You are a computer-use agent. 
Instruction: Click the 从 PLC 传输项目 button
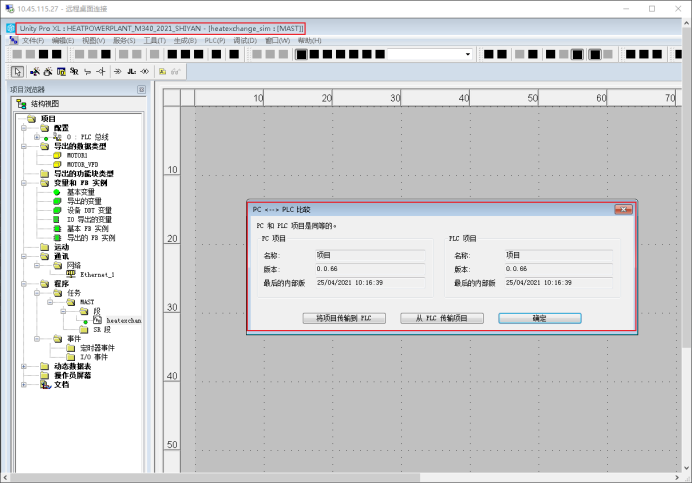click(x=441, y=318)
